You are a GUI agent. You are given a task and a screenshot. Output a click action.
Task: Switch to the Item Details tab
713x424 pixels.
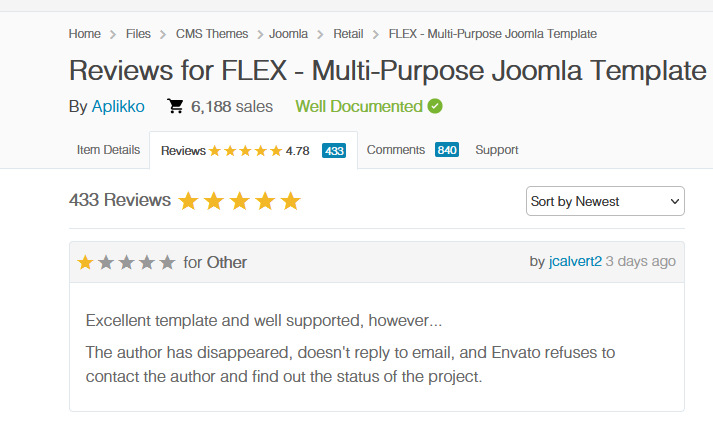[x=108, y=150]
